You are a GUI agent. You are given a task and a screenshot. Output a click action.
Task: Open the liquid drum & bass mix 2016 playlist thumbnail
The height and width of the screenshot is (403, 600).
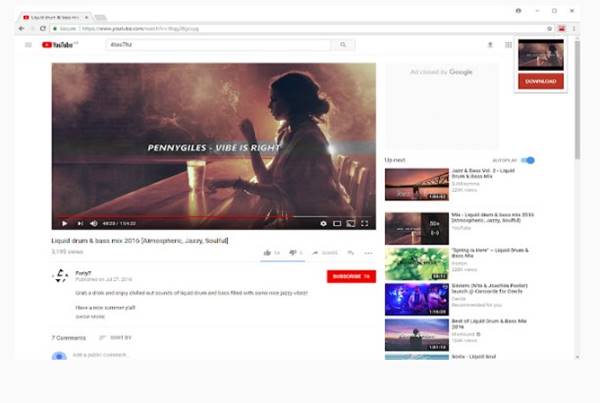pos(417,228)
